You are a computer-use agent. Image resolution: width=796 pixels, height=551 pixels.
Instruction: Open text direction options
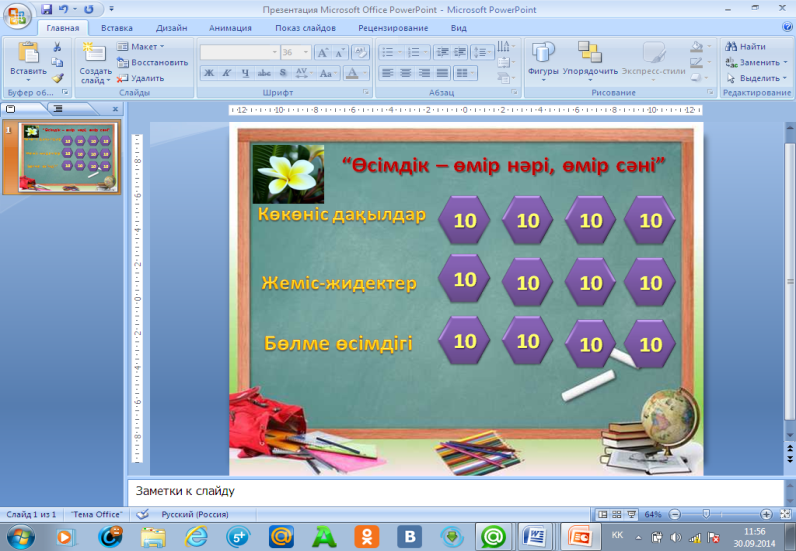pyautogui.click(x=505, y=47)
